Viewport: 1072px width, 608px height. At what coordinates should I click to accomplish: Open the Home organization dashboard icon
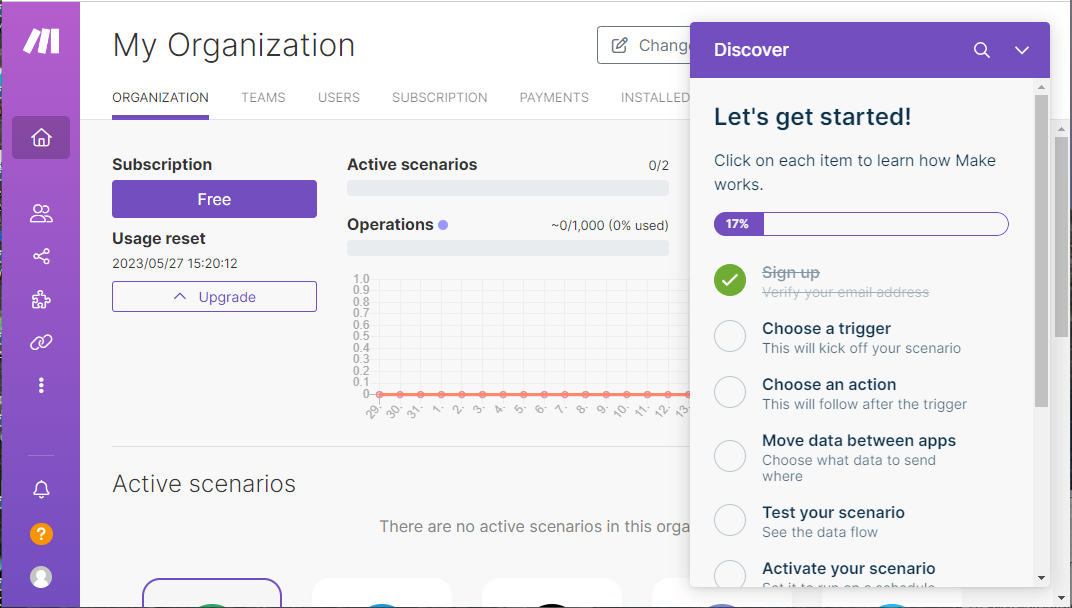point(41,137)
